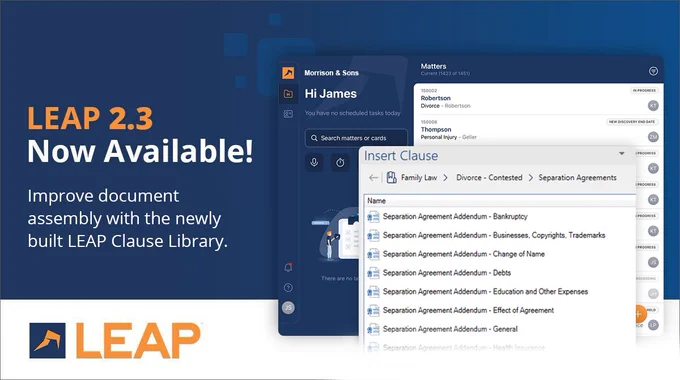Click the LEAP logo icon in the sidebar
The height and width of the screenshot is (380, 680).
288,73
